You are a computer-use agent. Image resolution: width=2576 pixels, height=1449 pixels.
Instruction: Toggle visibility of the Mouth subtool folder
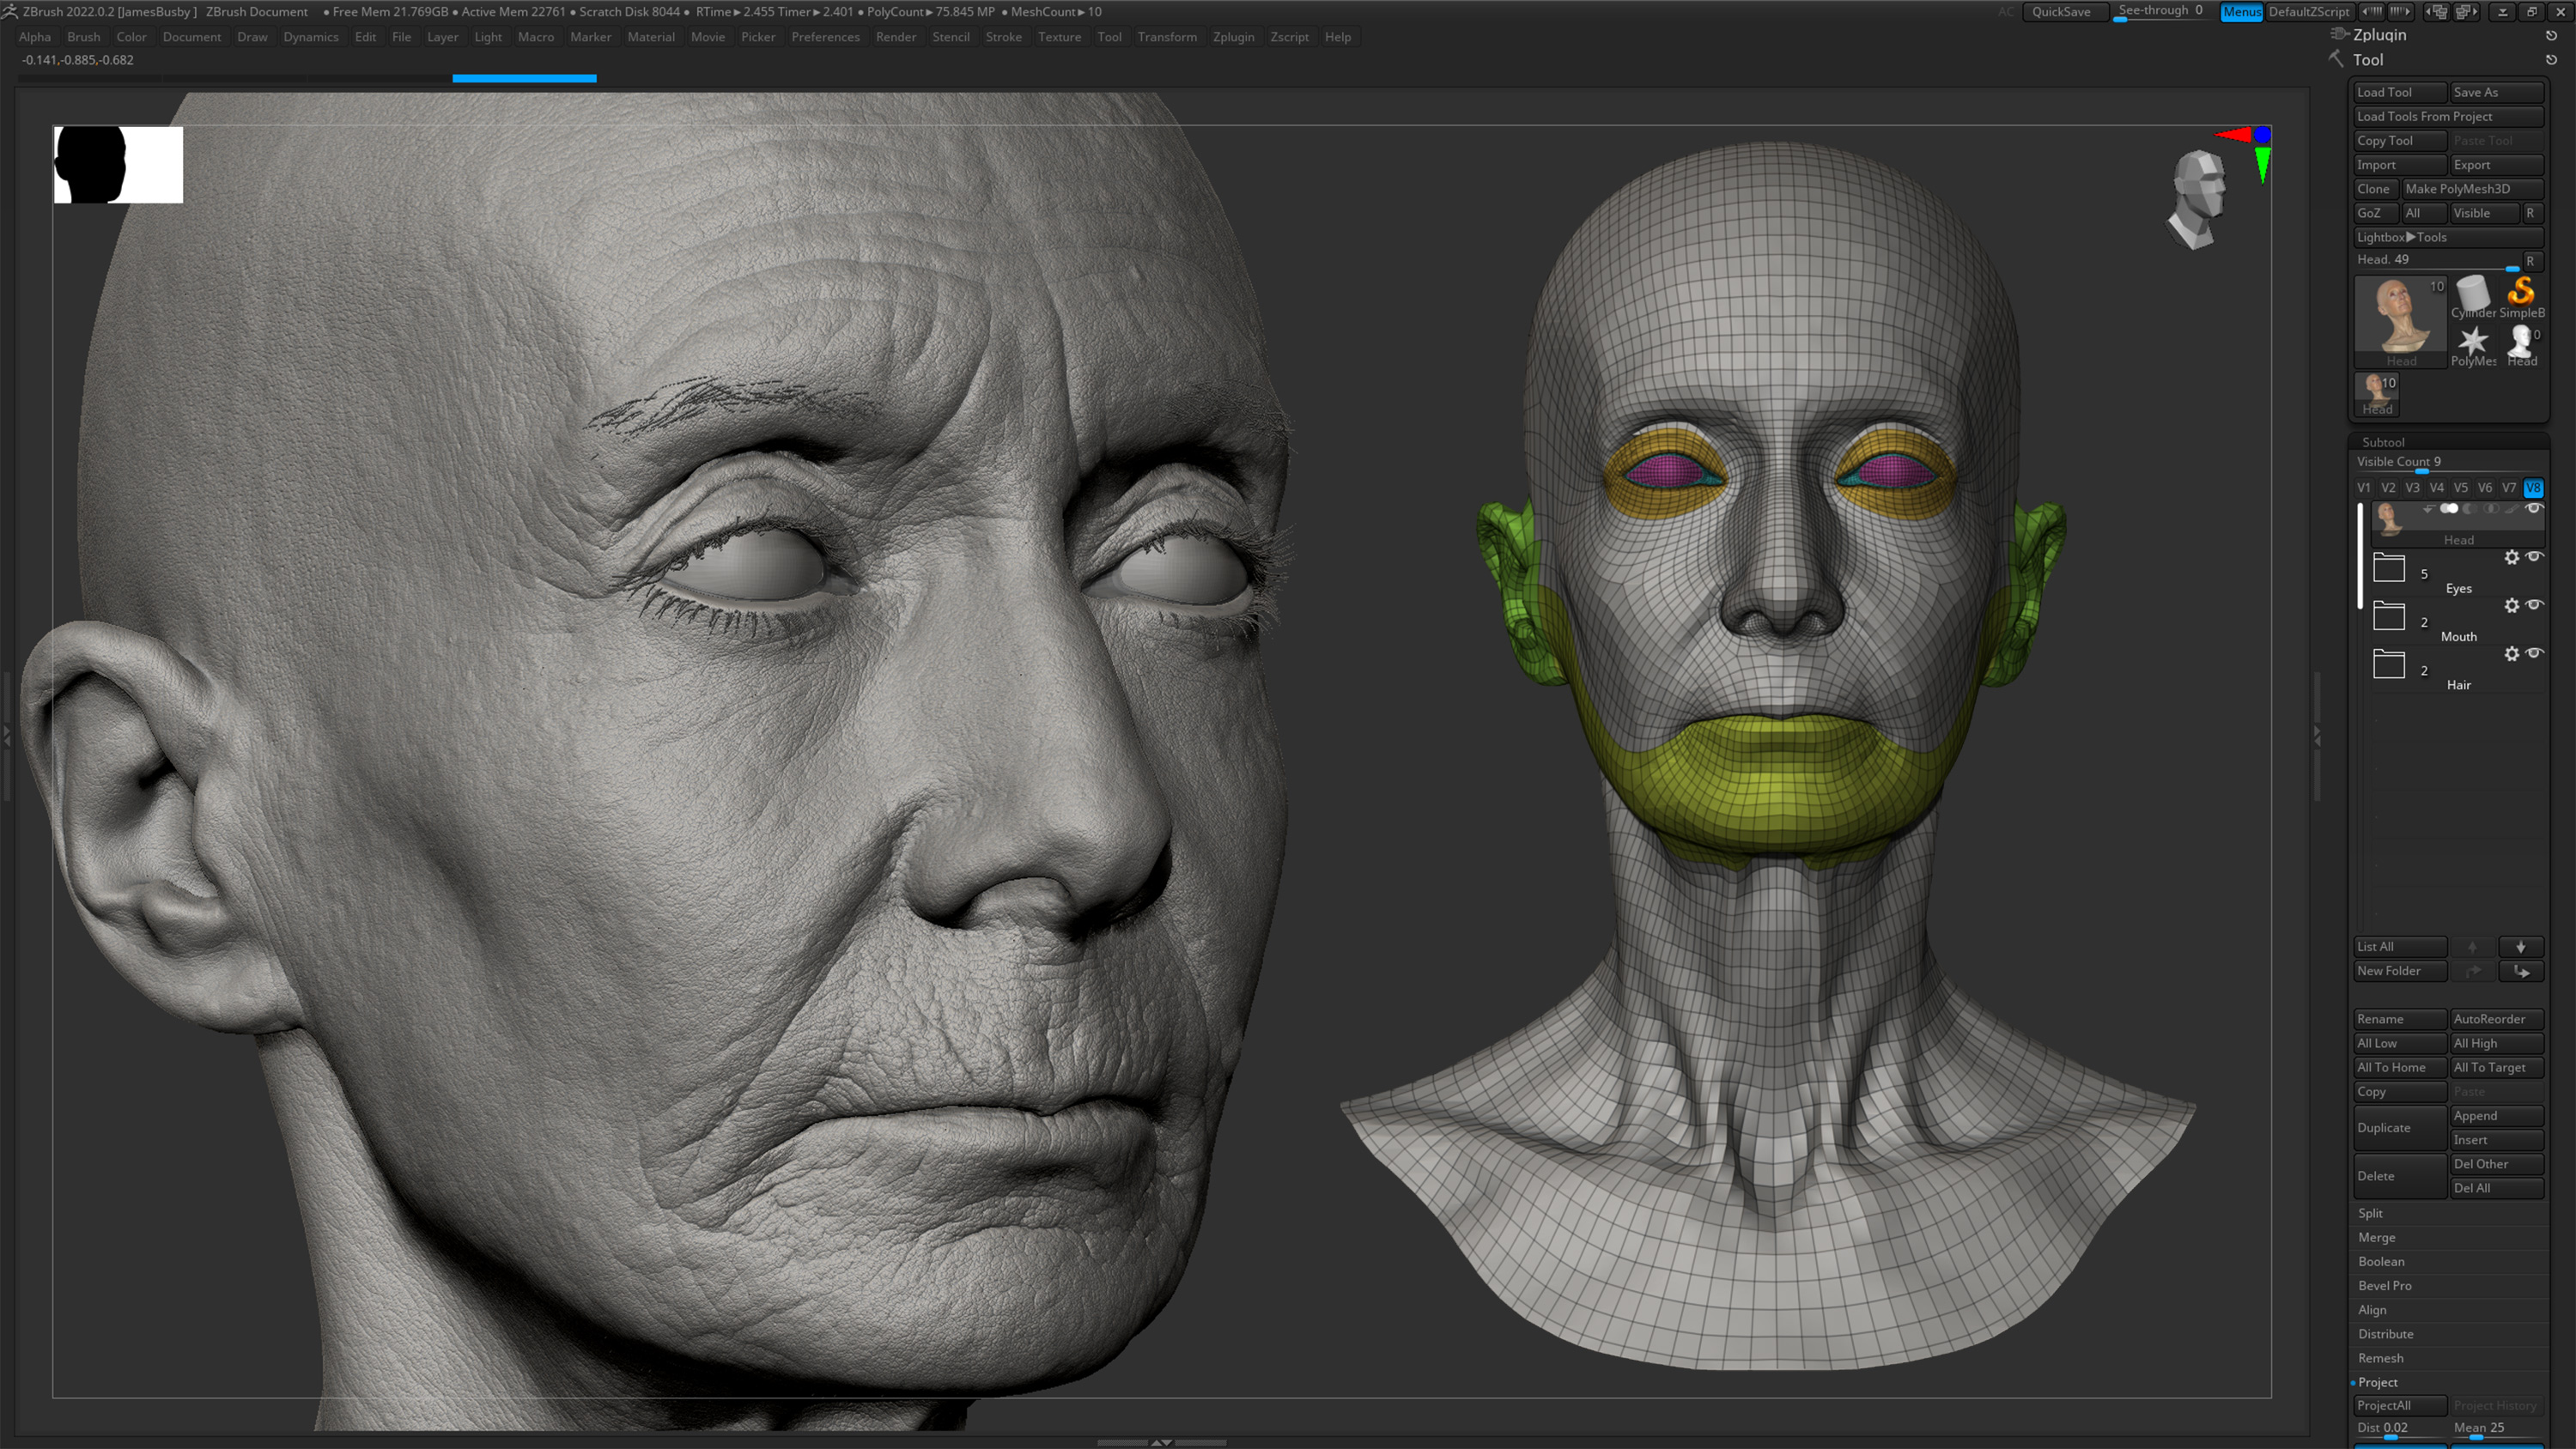pyautogui.click(x=2534, y=605)
